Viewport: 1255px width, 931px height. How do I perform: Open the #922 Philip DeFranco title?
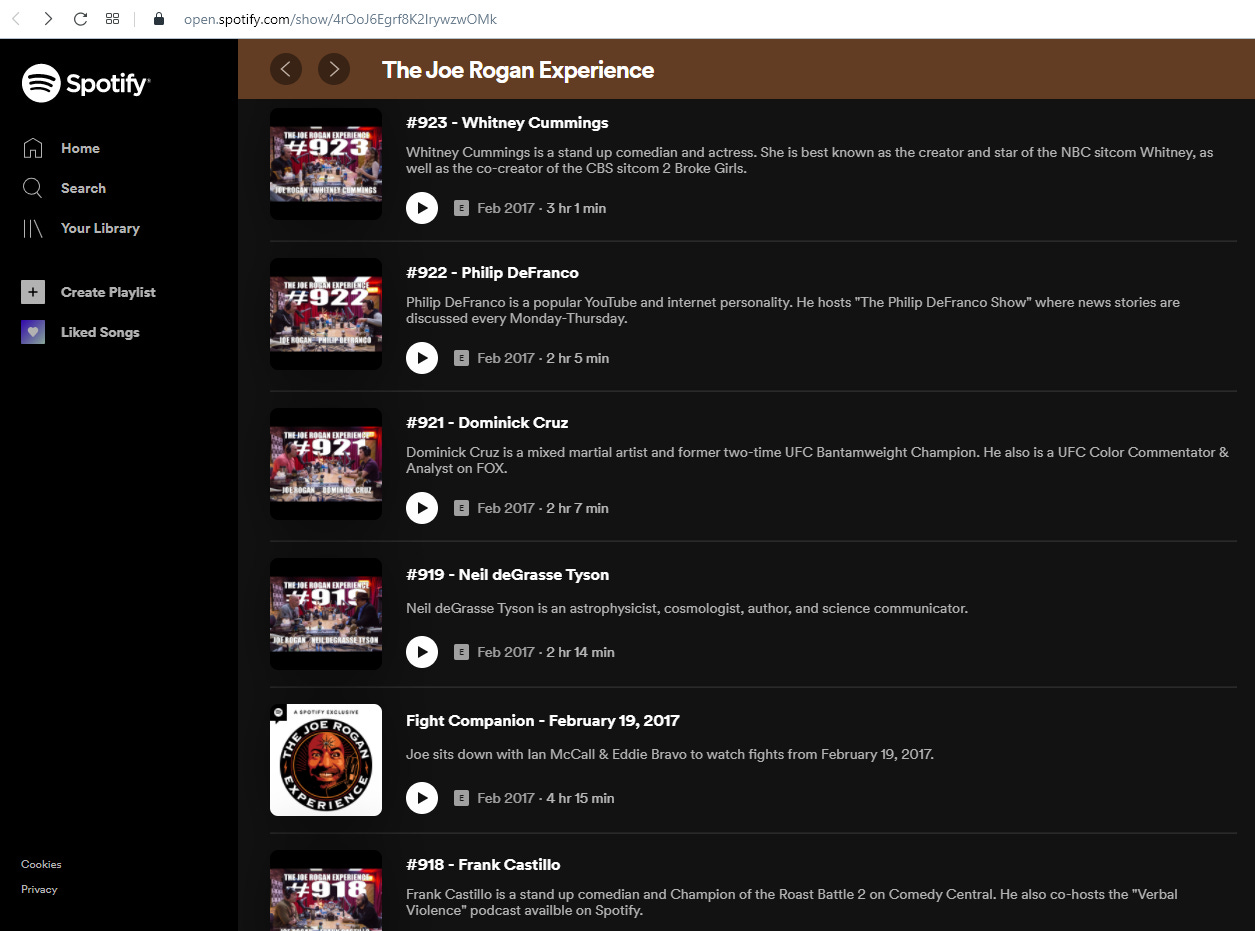[492, 273]
